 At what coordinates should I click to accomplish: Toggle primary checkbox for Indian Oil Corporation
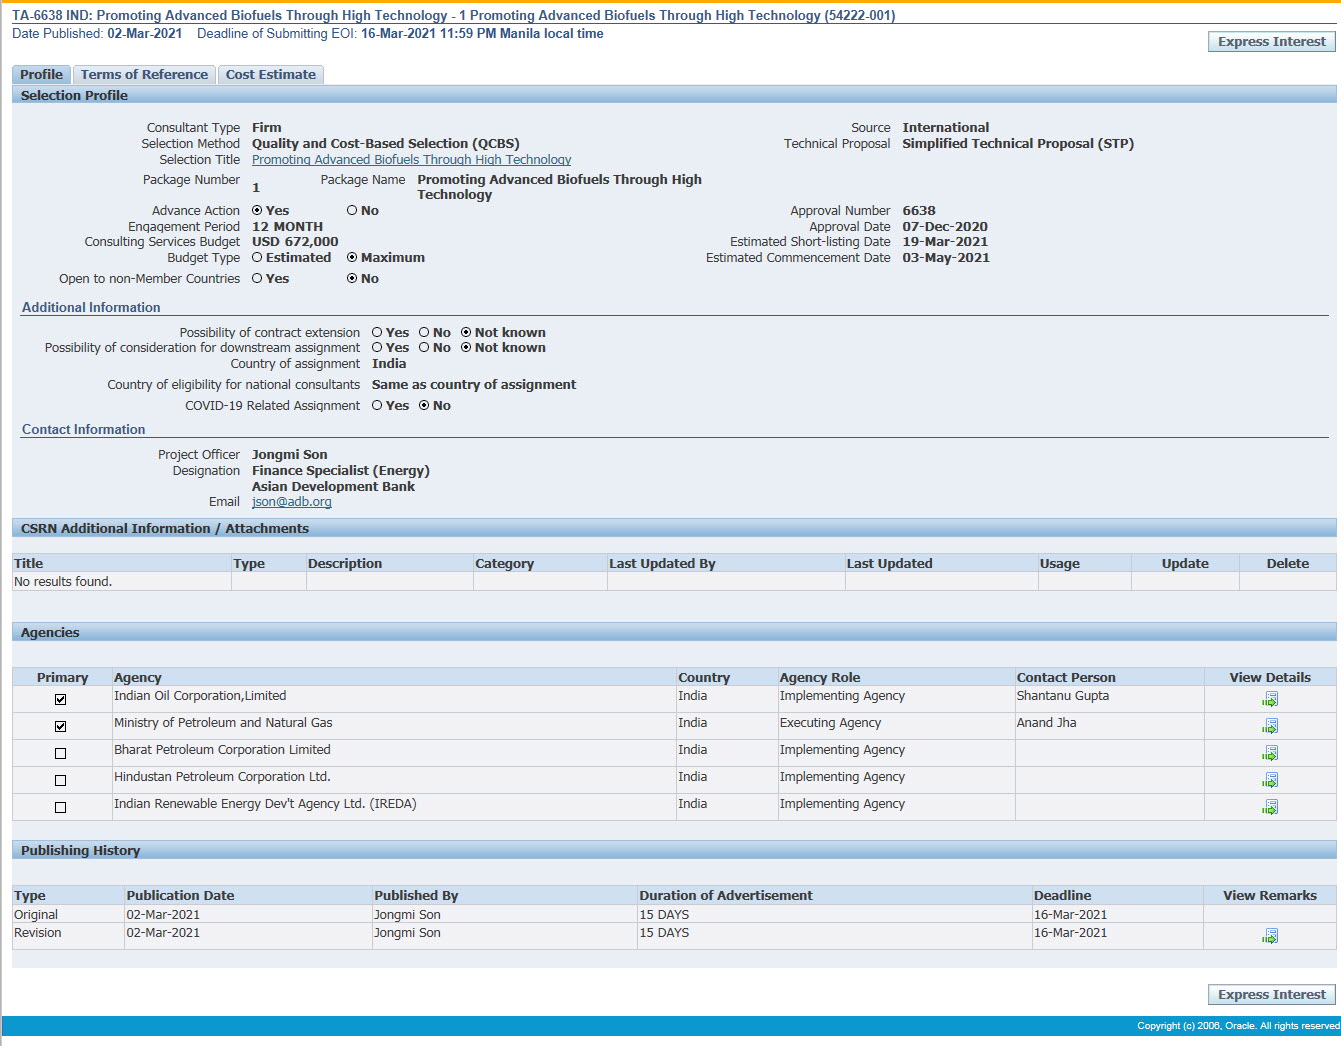(60, 699)
